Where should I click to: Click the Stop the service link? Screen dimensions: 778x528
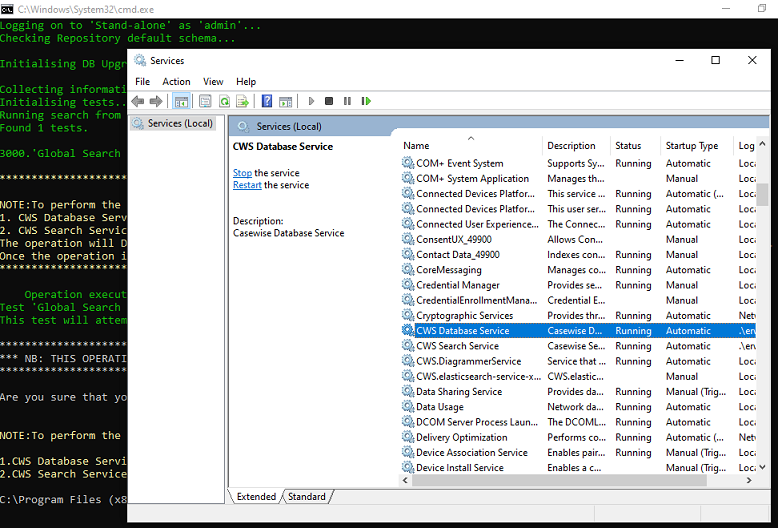coord(242,173)
